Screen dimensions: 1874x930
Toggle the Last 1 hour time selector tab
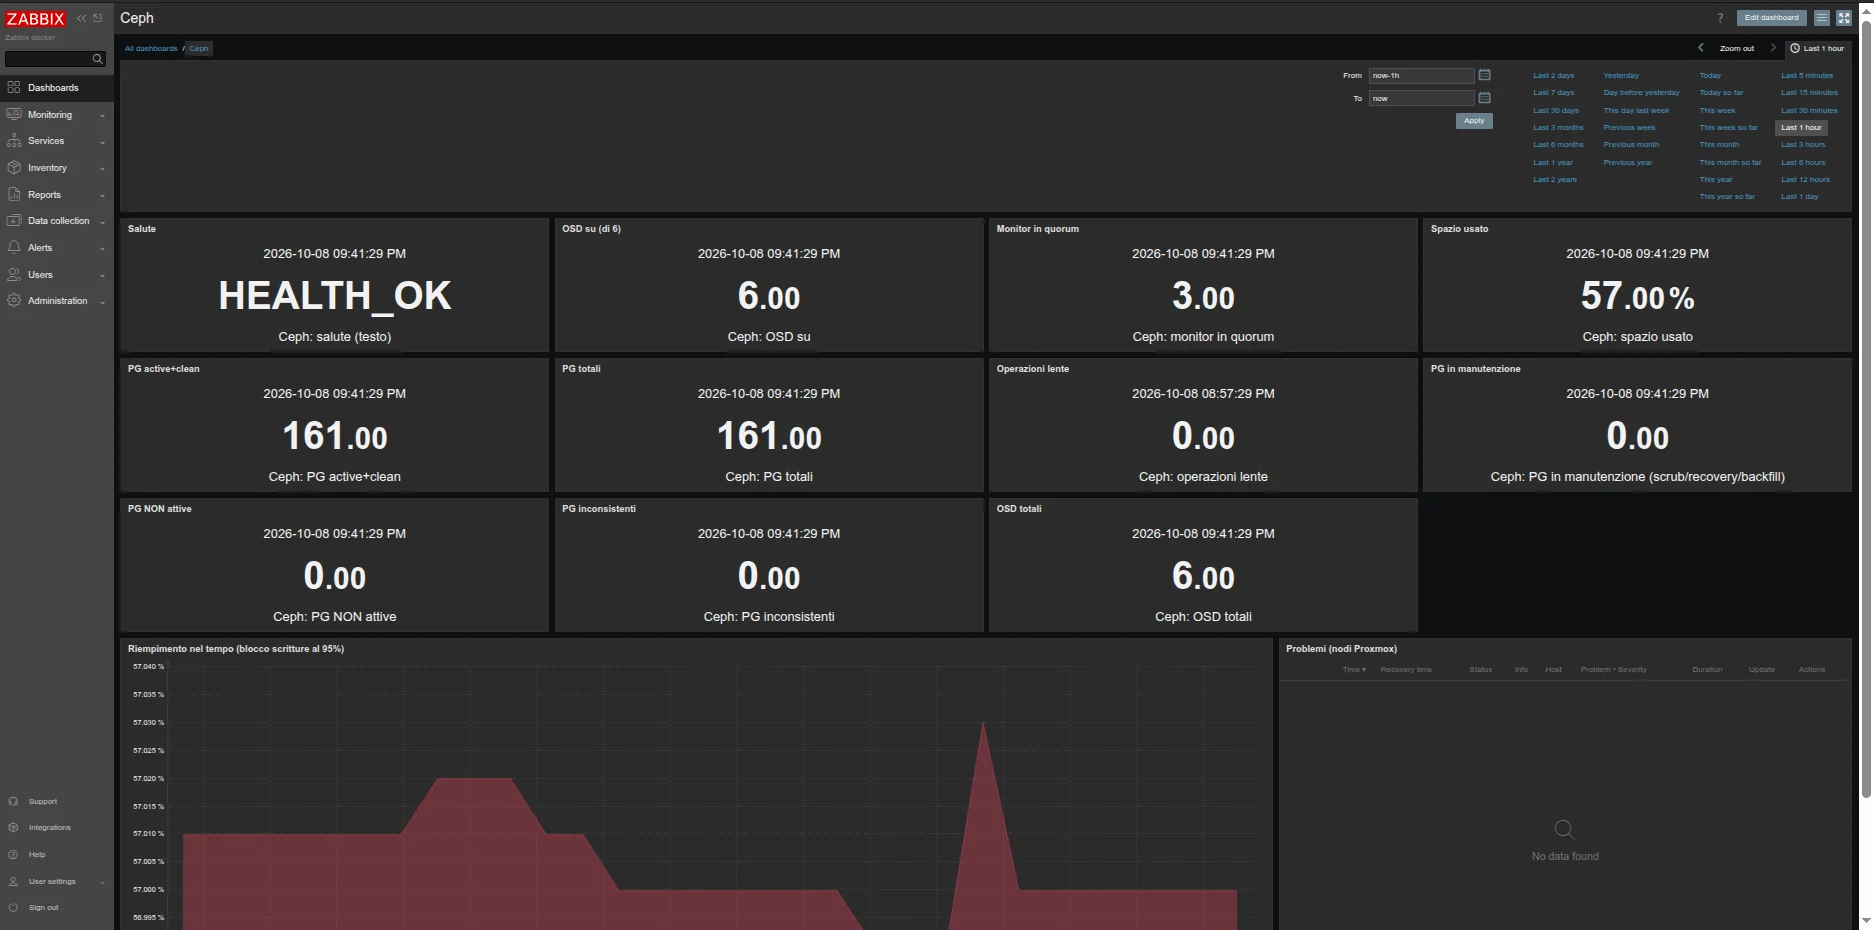coord(1817,48)
